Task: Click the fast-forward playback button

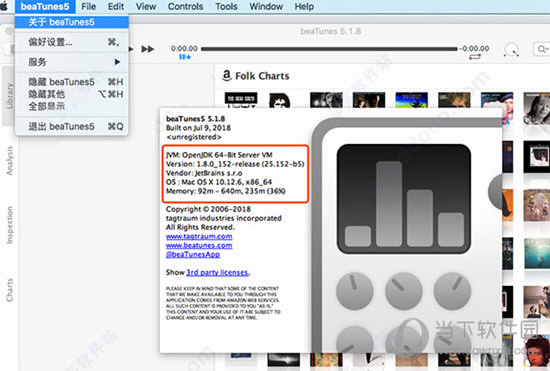Action: [148, 49]
